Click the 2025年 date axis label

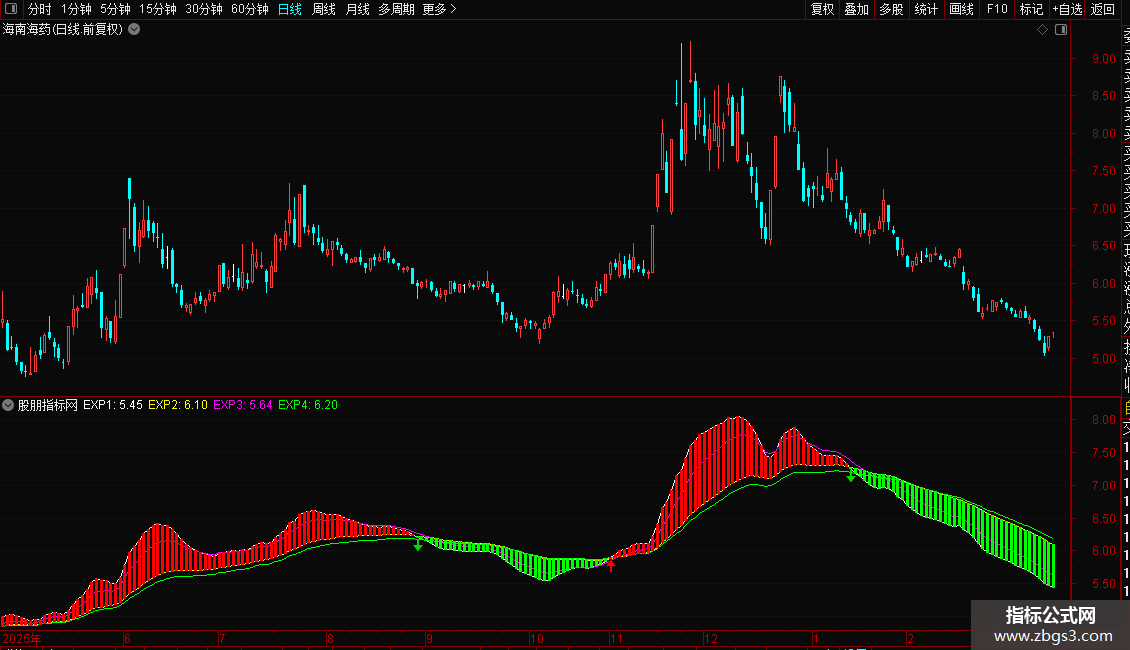[x=22, y=638]
